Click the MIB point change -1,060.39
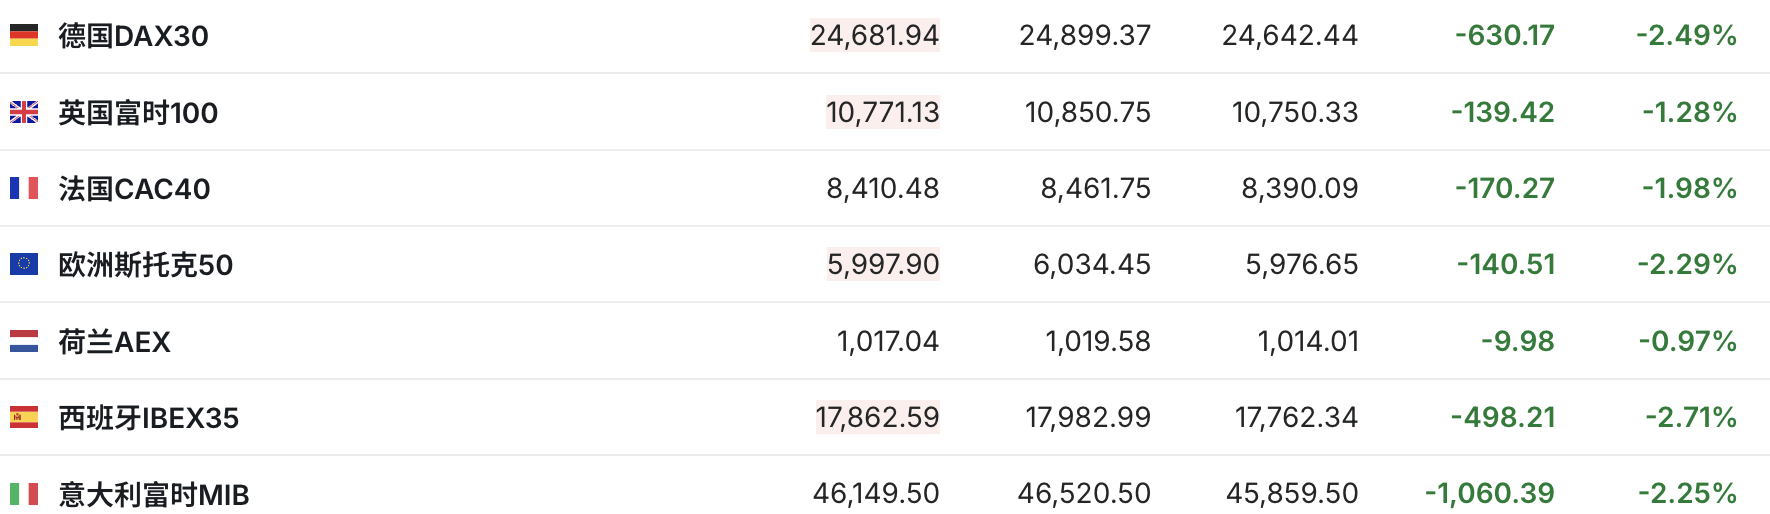The image size is (1770, 514). [x=1489, y=493]
